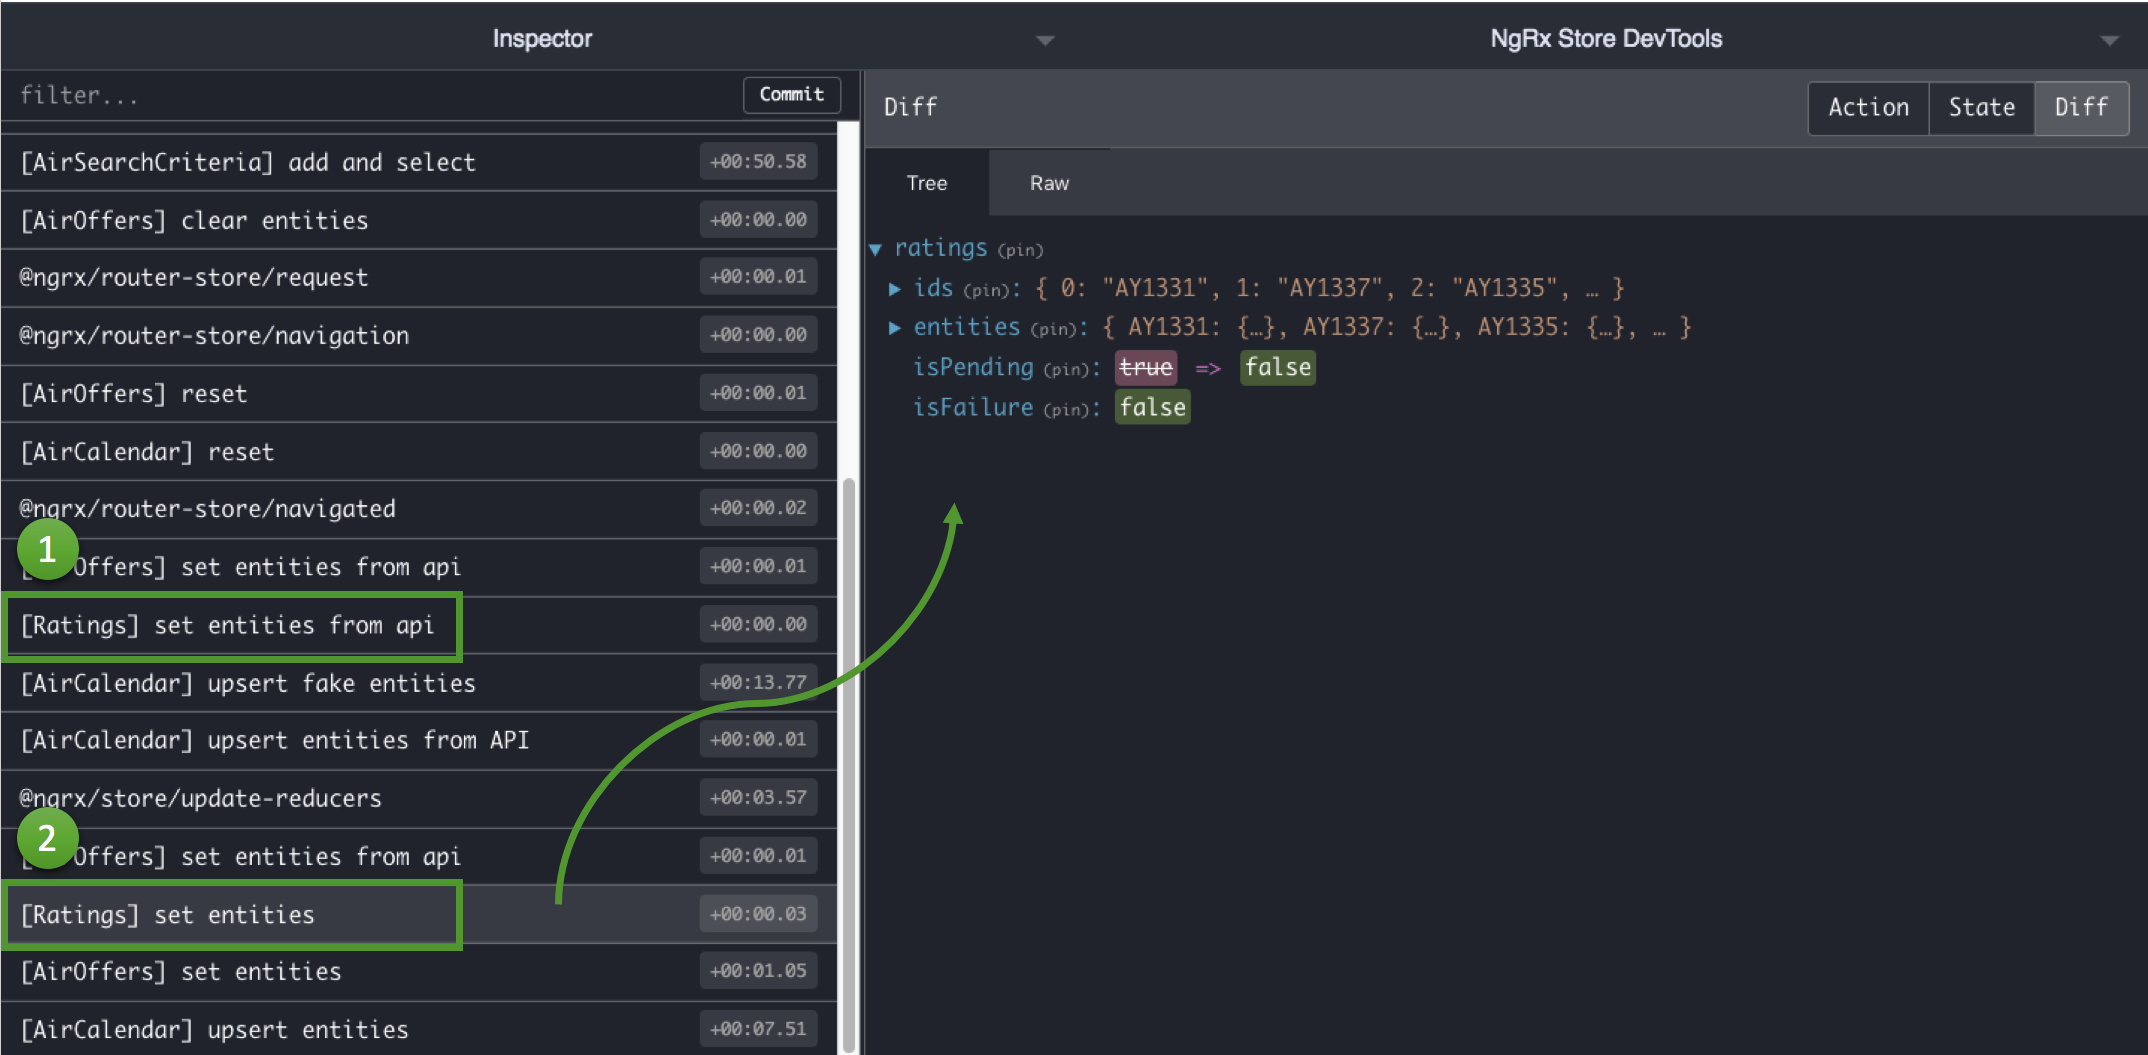Viewport: 2148px width, 1055px height.
Task: Collapse the ratings tree node
Action: coord(876,249)
